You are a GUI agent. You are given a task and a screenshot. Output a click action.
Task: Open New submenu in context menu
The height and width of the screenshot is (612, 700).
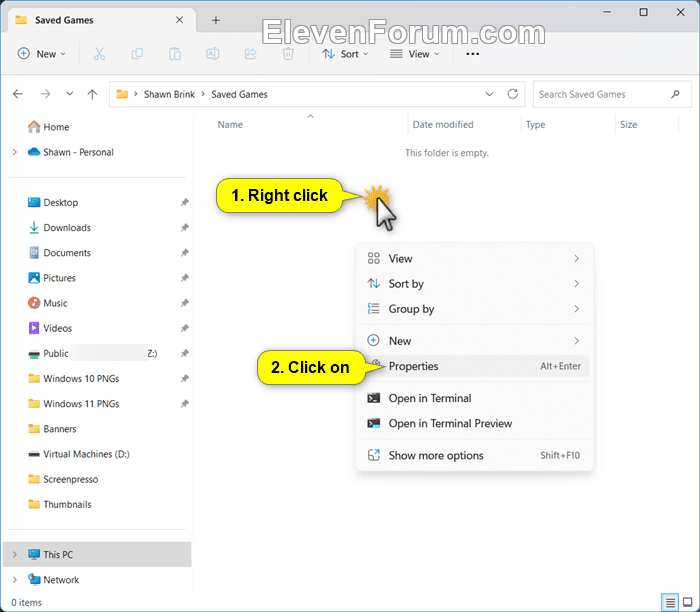click(x=474, y=341)
